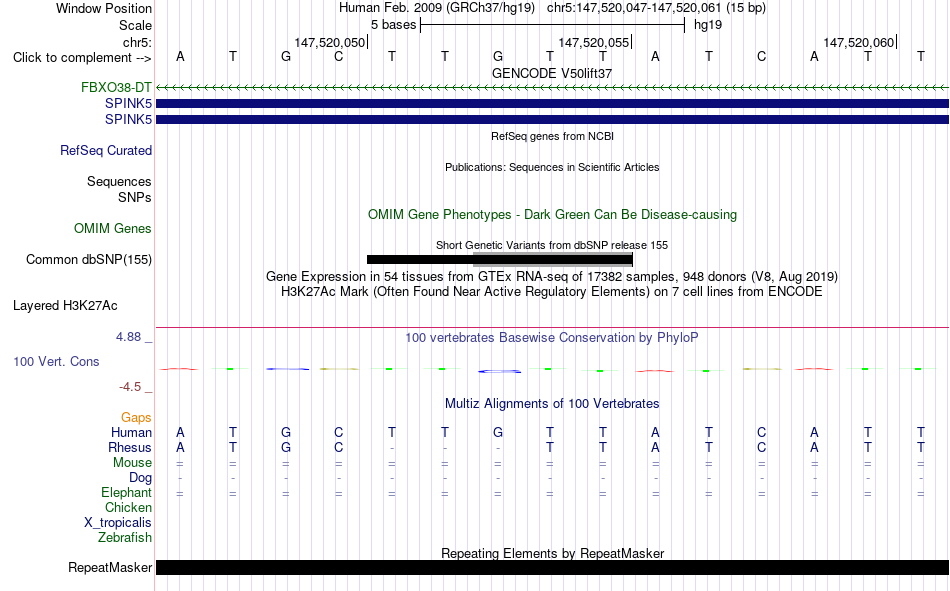Click the Human alignment row label
The height and width of the screenshot is (591, 950).
pos(131,432)
